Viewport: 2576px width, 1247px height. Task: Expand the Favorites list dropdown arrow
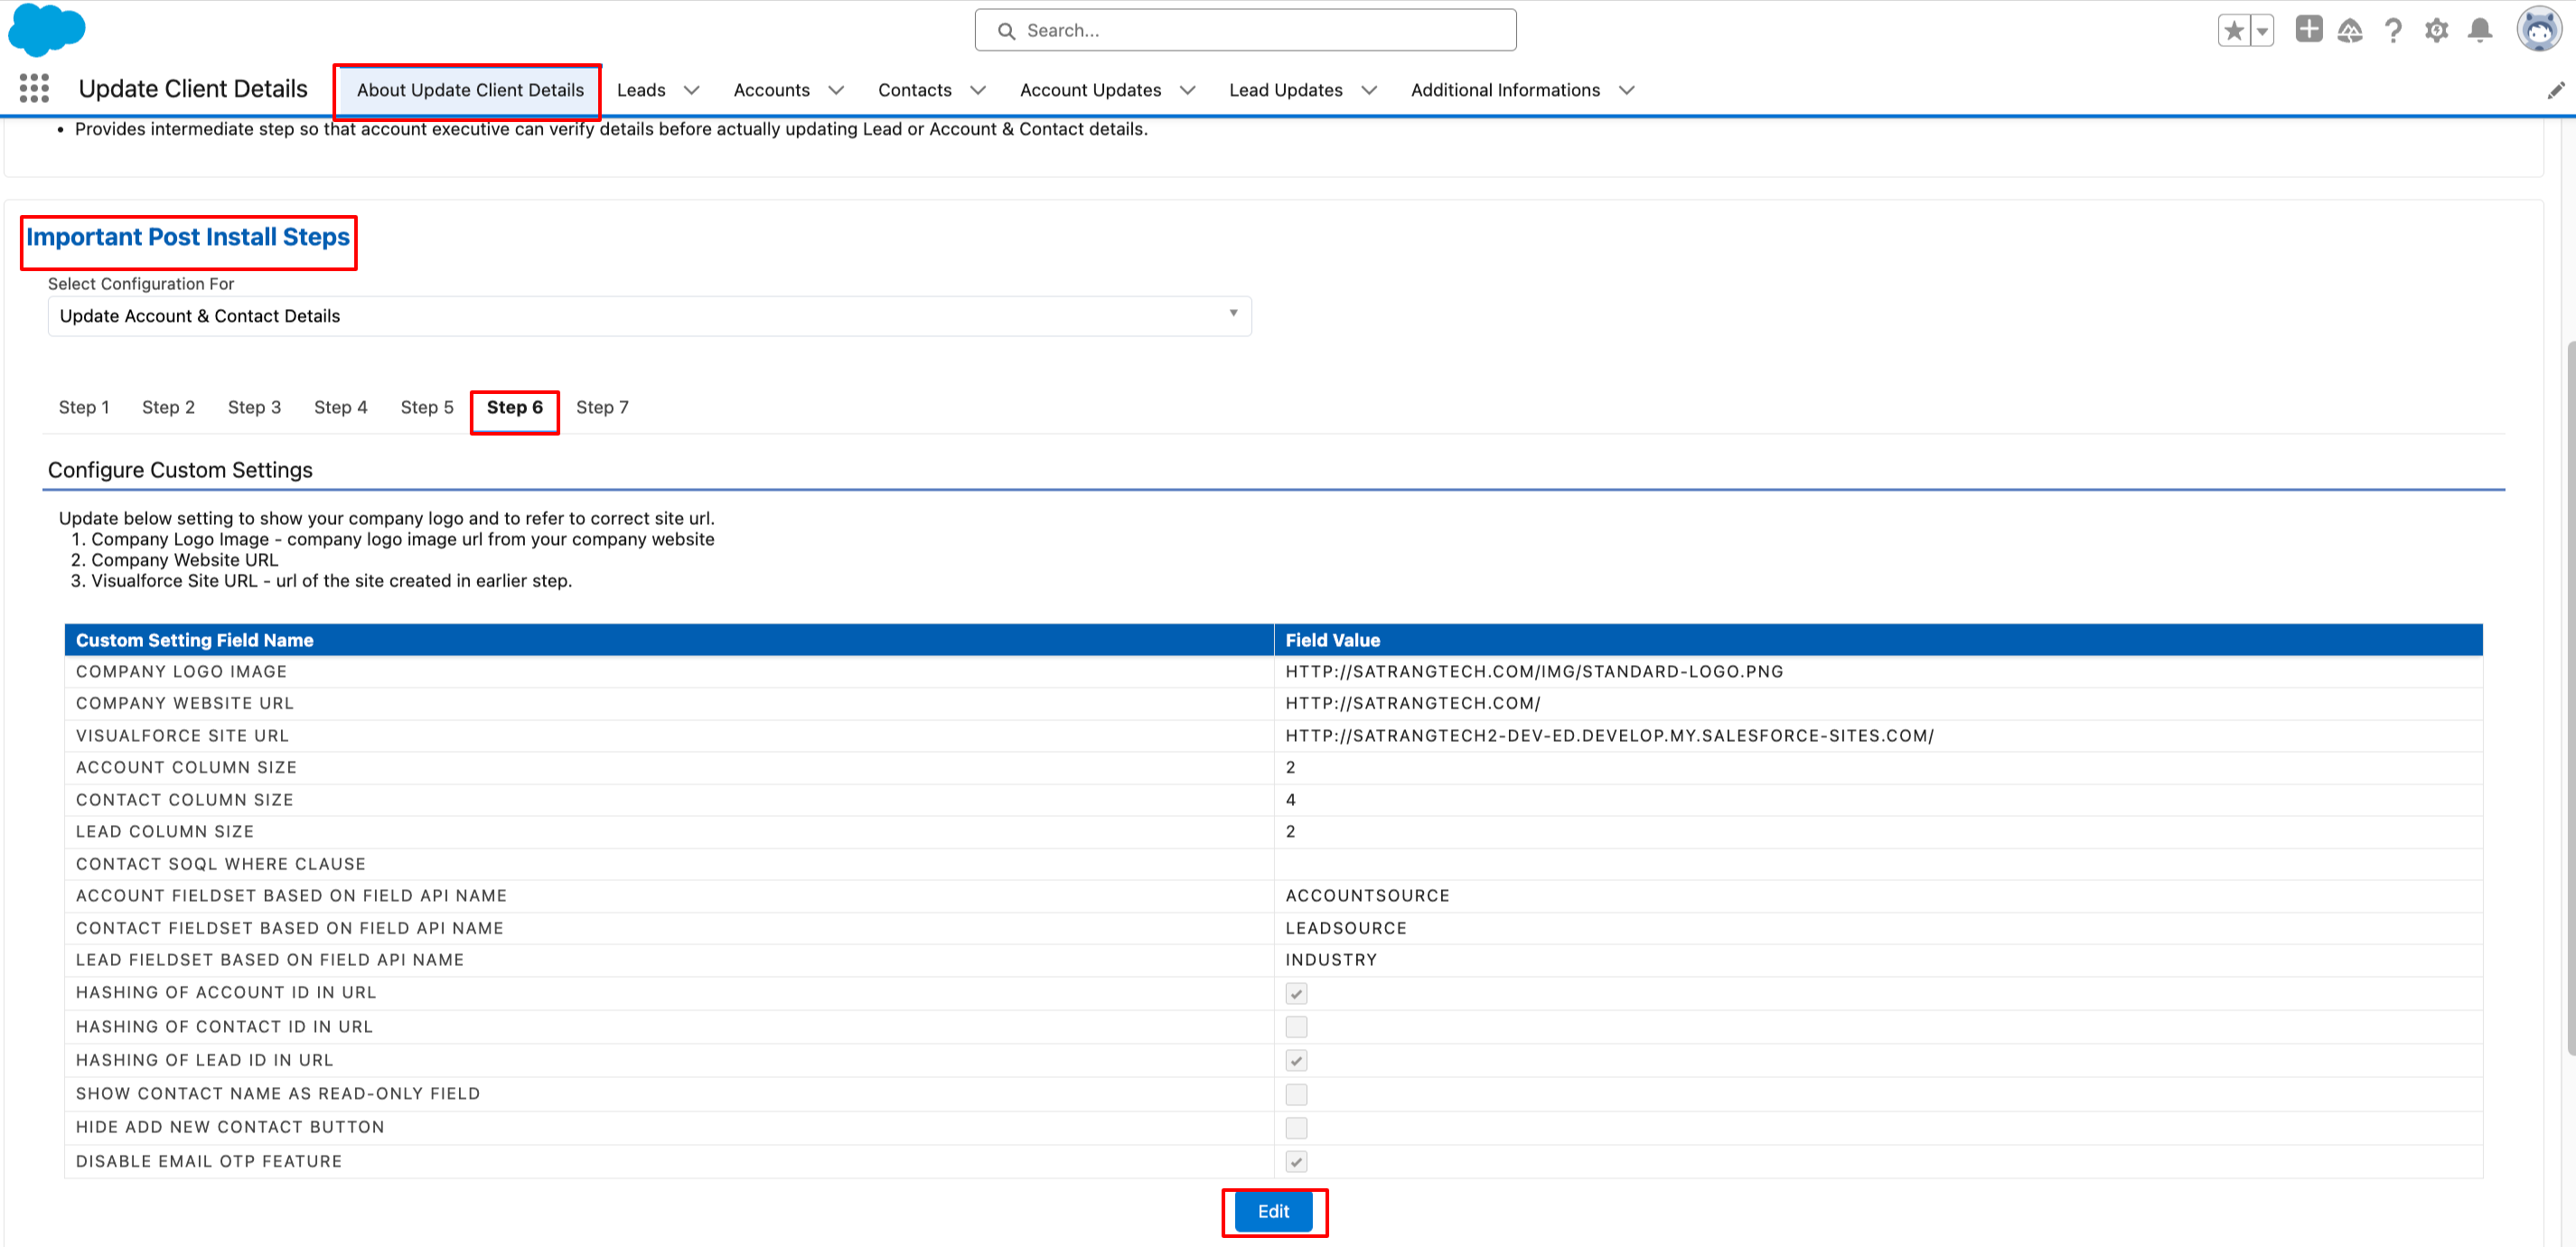click(2262, 31)
